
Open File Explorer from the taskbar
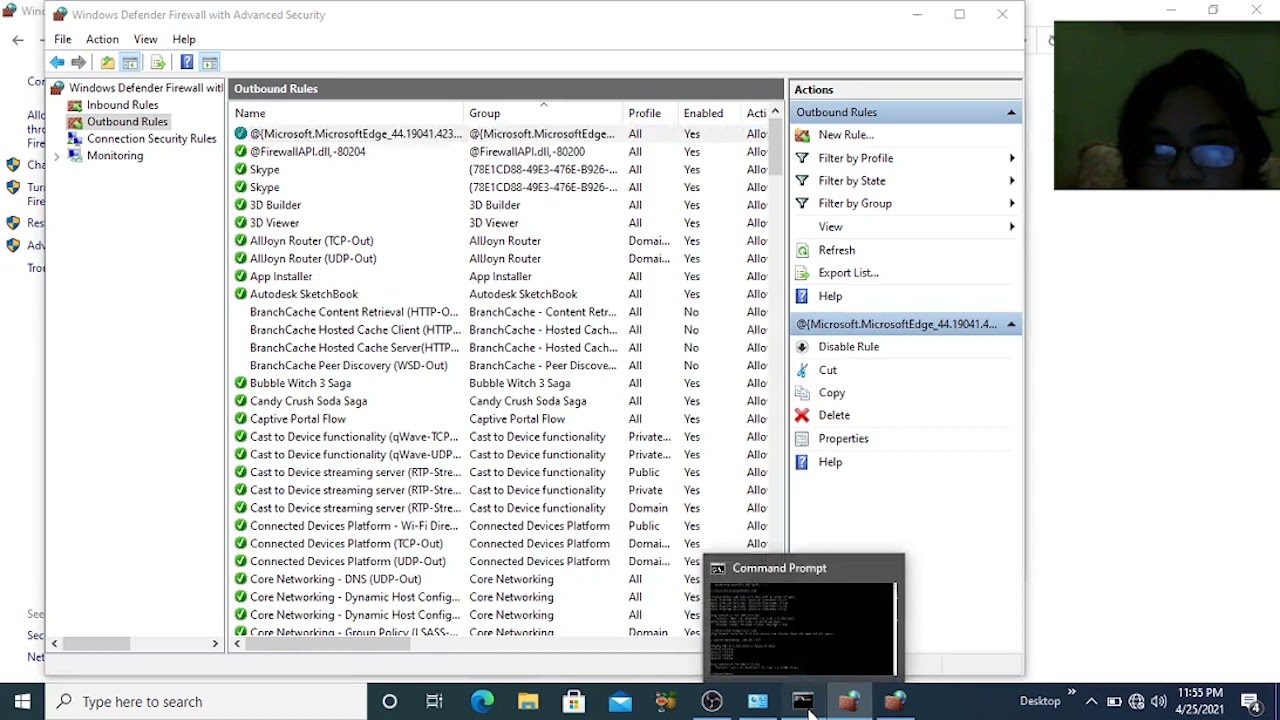[528, 702]
